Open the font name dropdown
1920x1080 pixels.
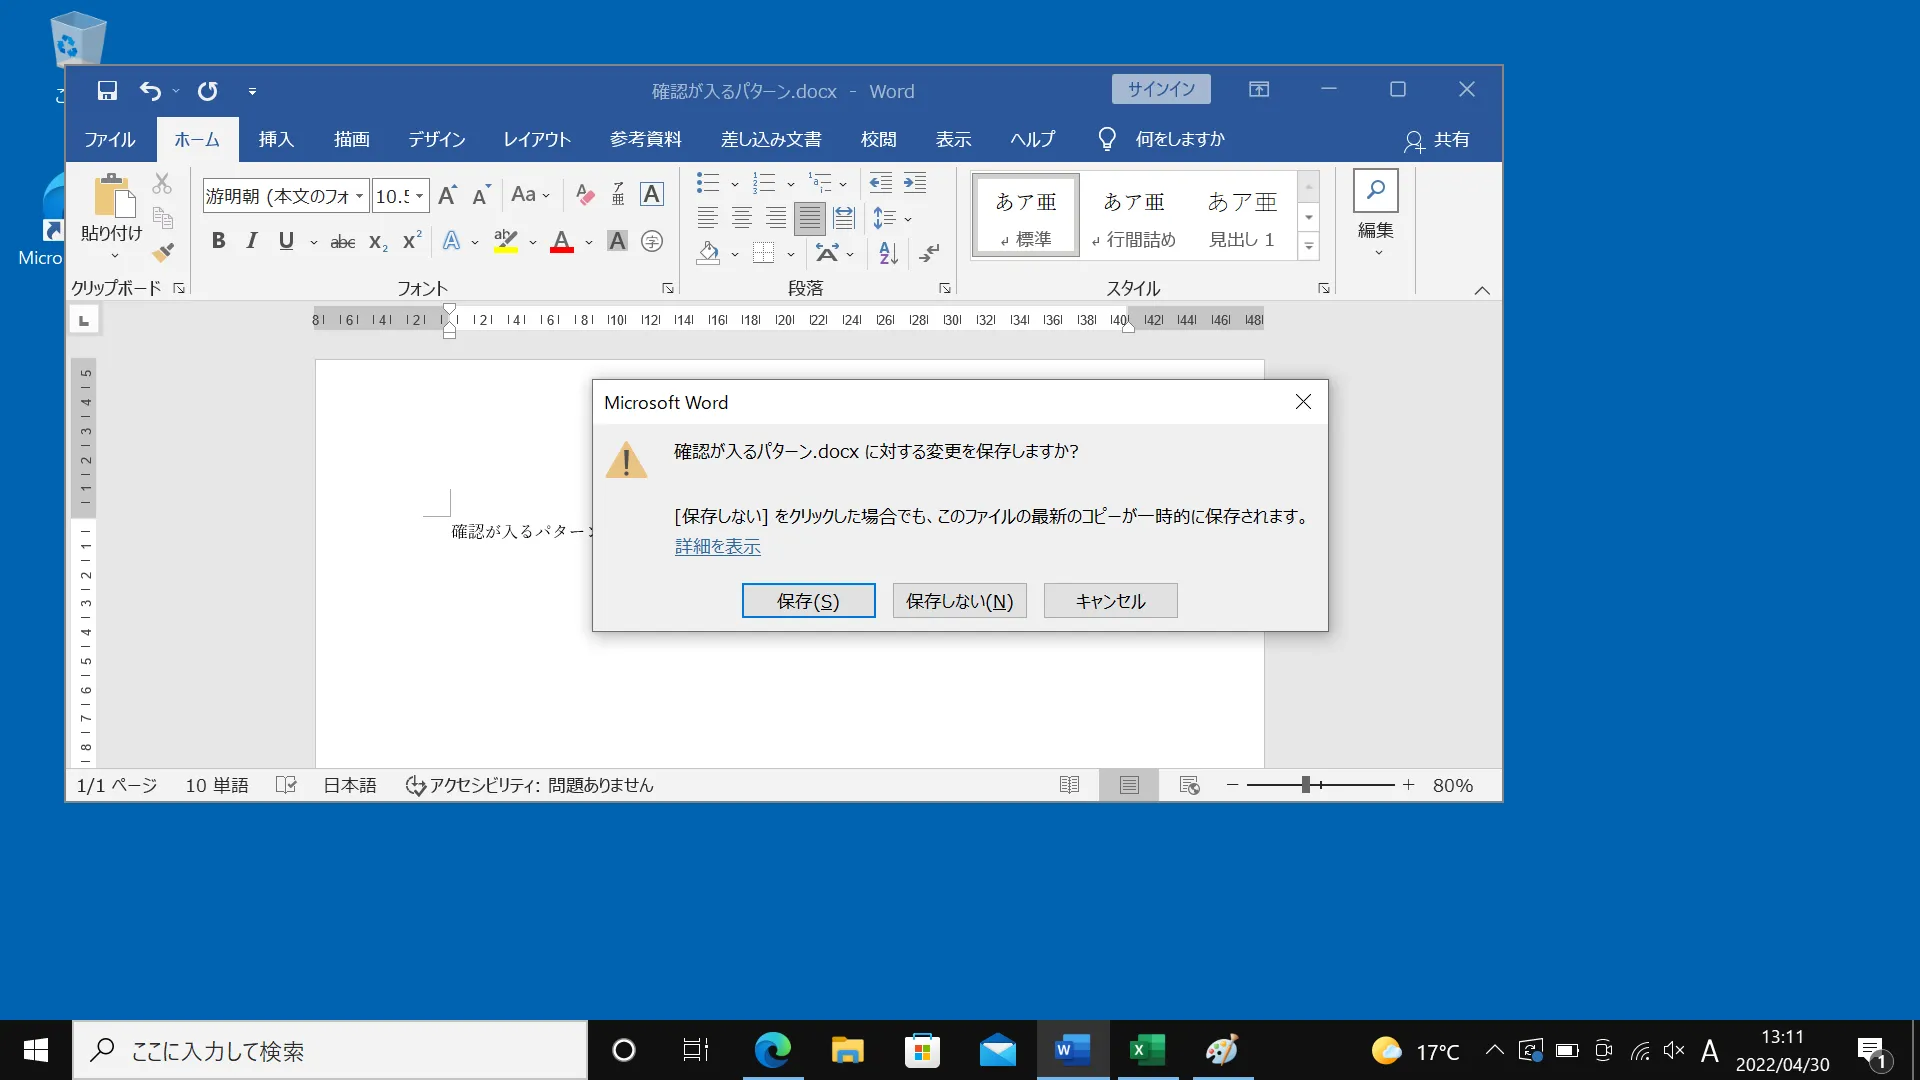(x=359, y=196)
